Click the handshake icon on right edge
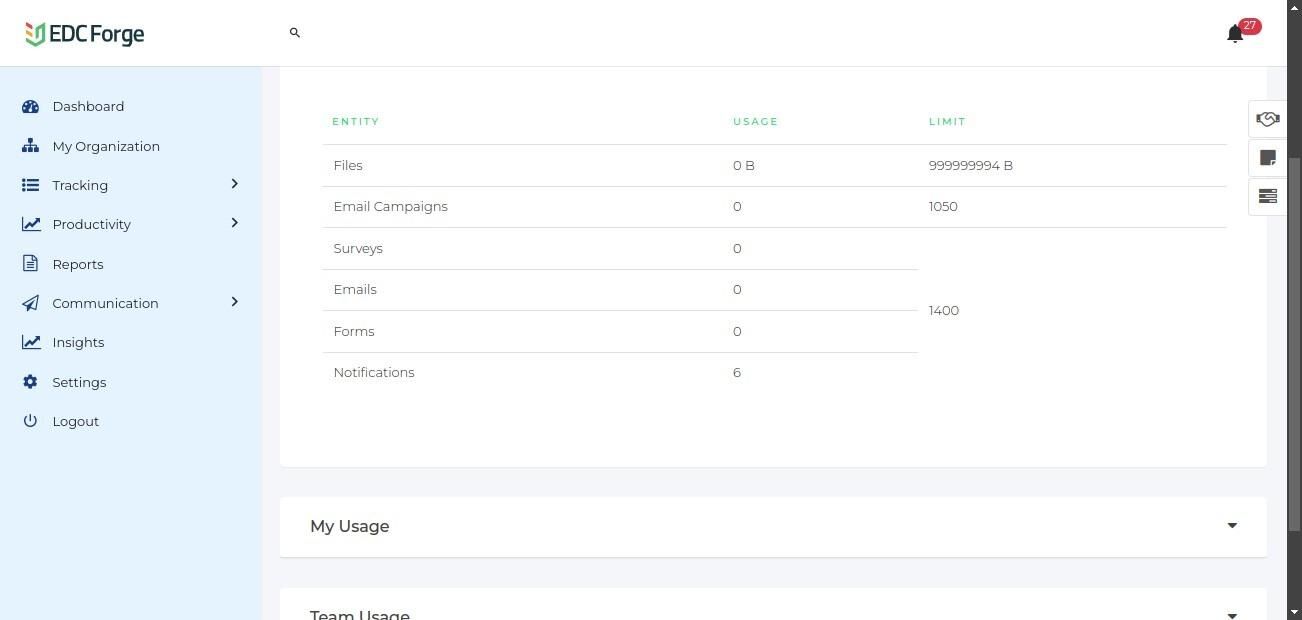 coord(1267,120)
